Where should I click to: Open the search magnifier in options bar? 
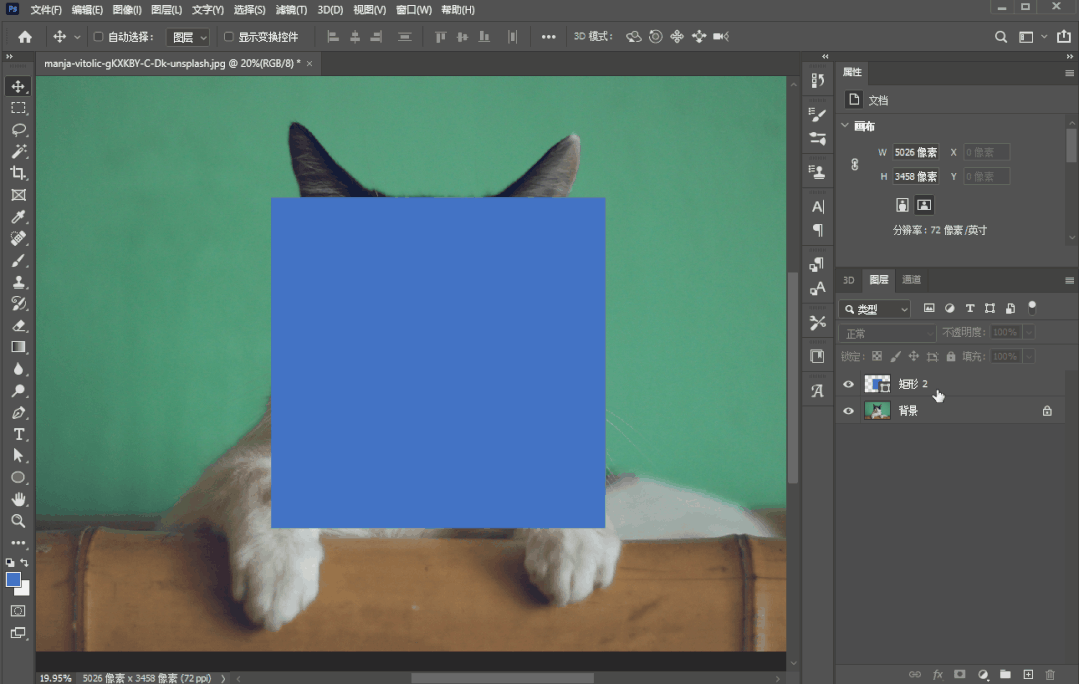click(x=1001, y=36)
